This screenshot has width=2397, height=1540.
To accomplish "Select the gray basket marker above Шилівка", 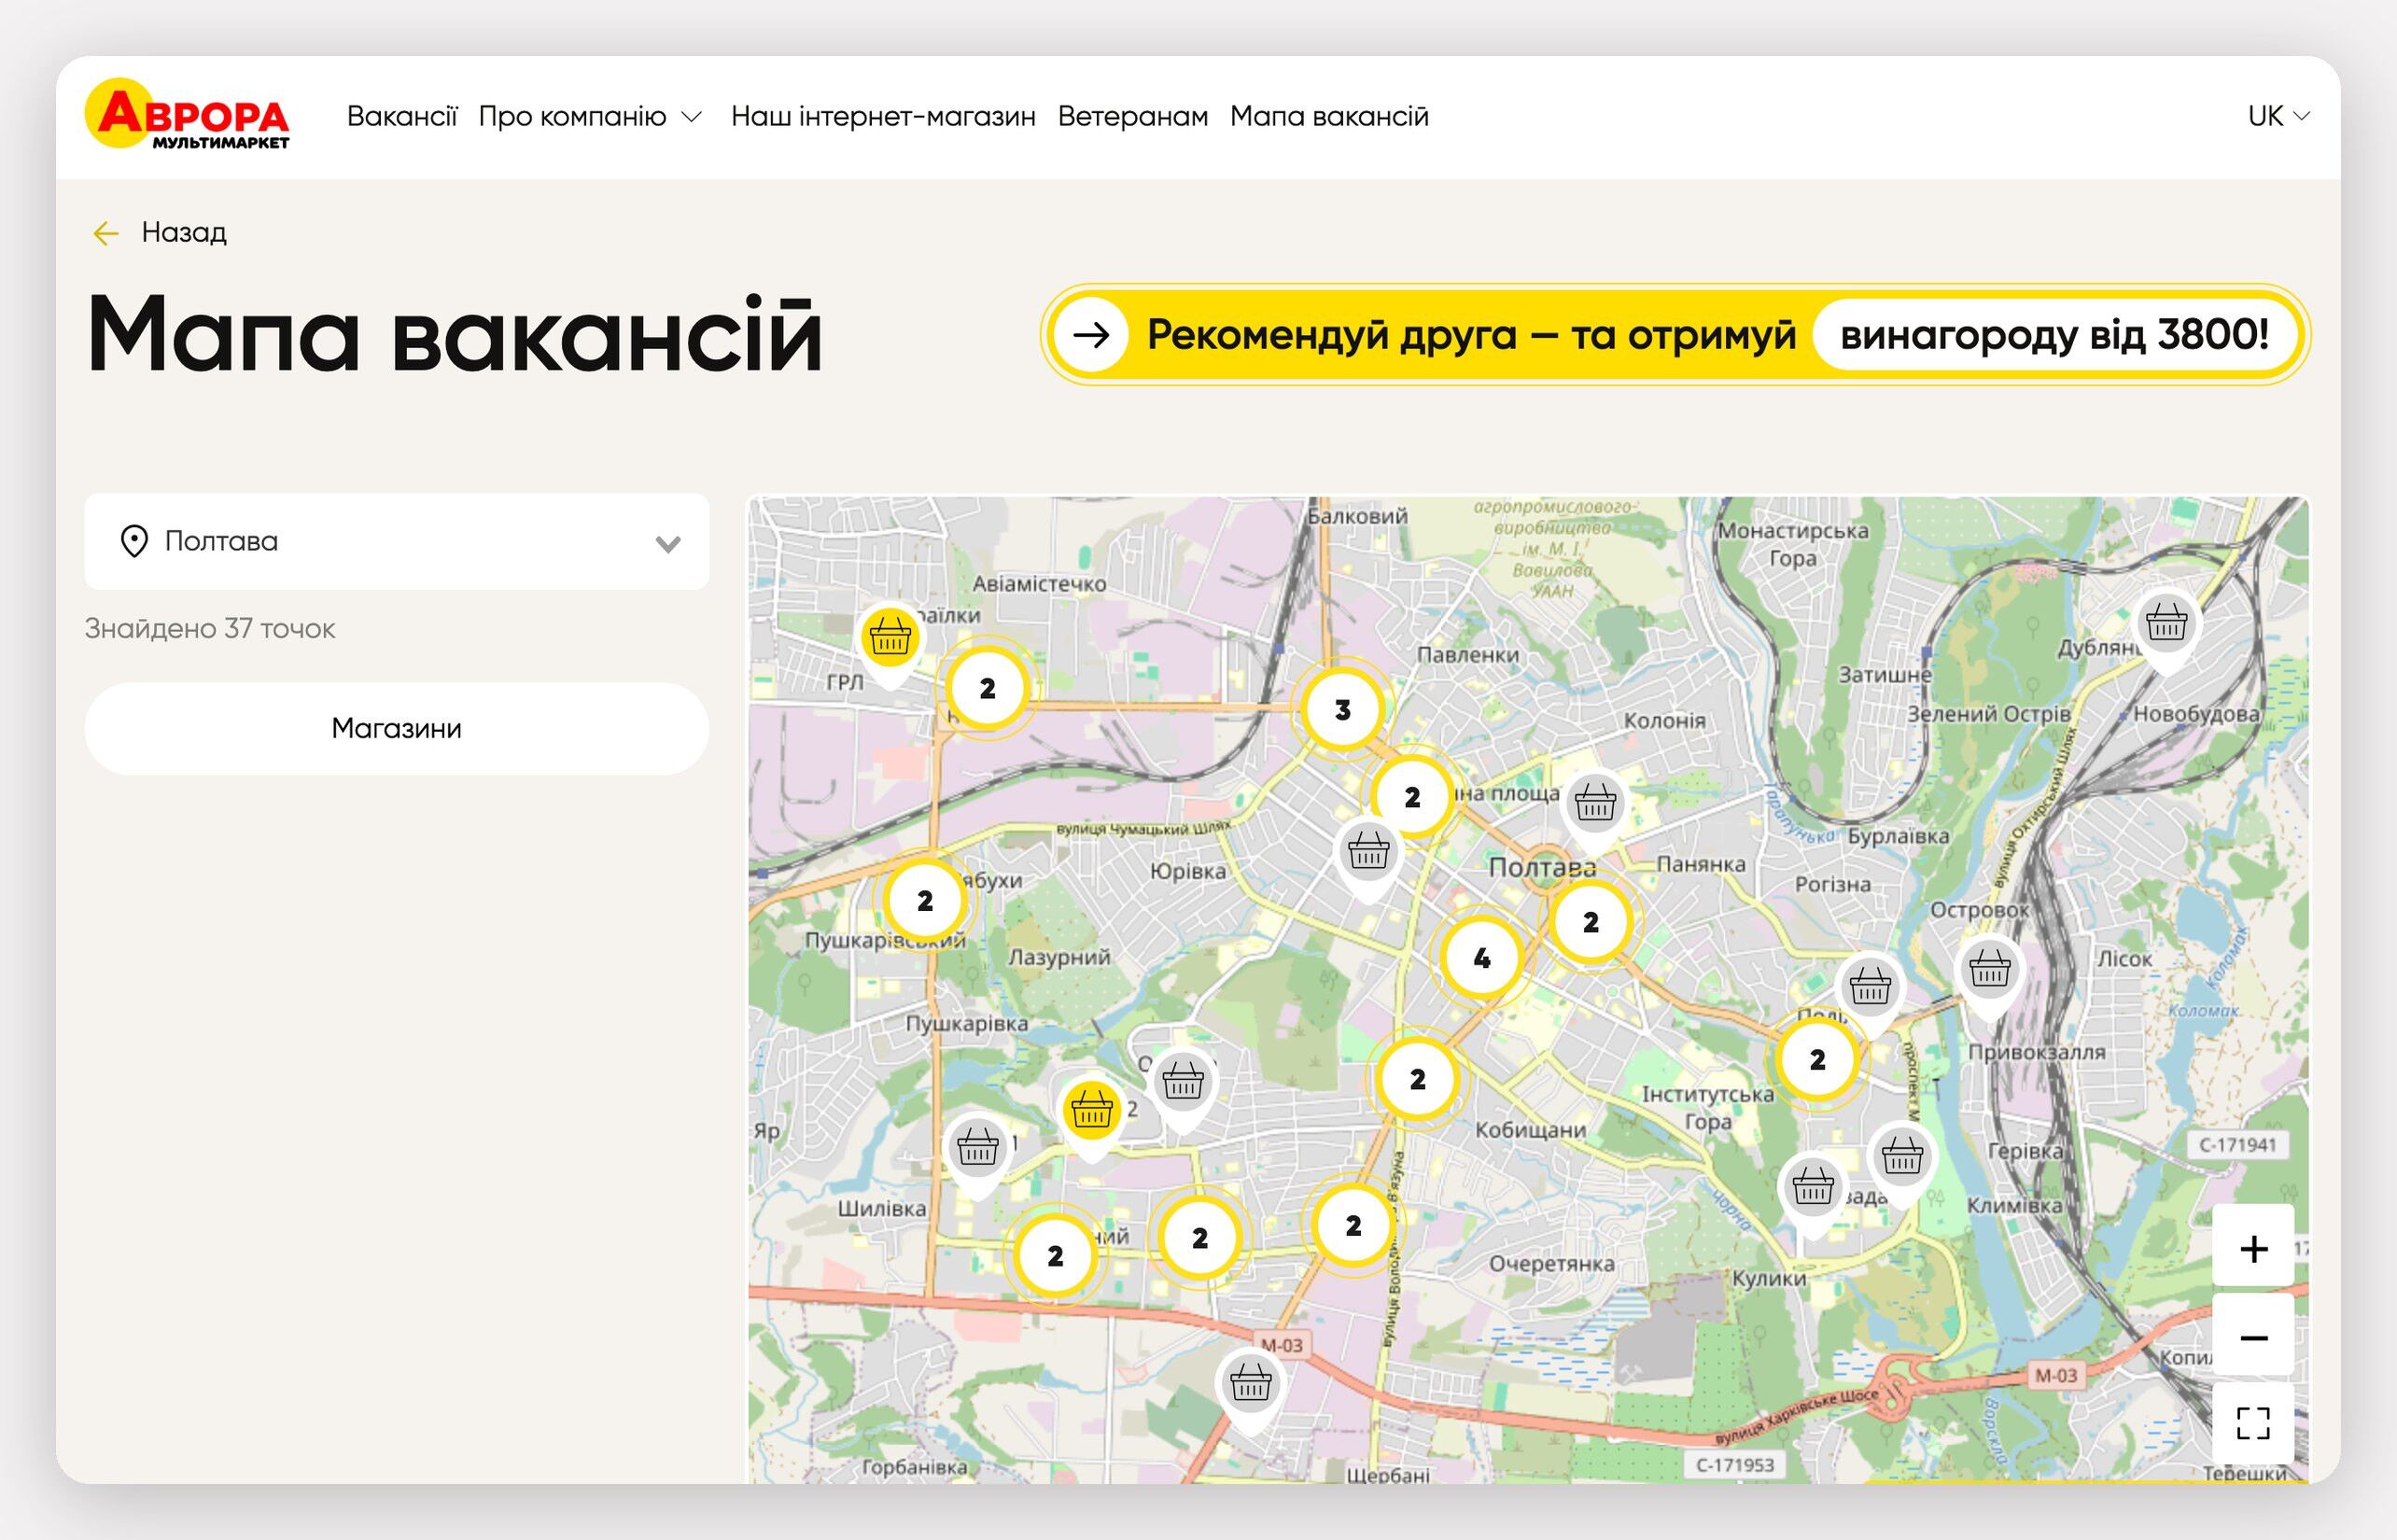I will click(977, 1152).
